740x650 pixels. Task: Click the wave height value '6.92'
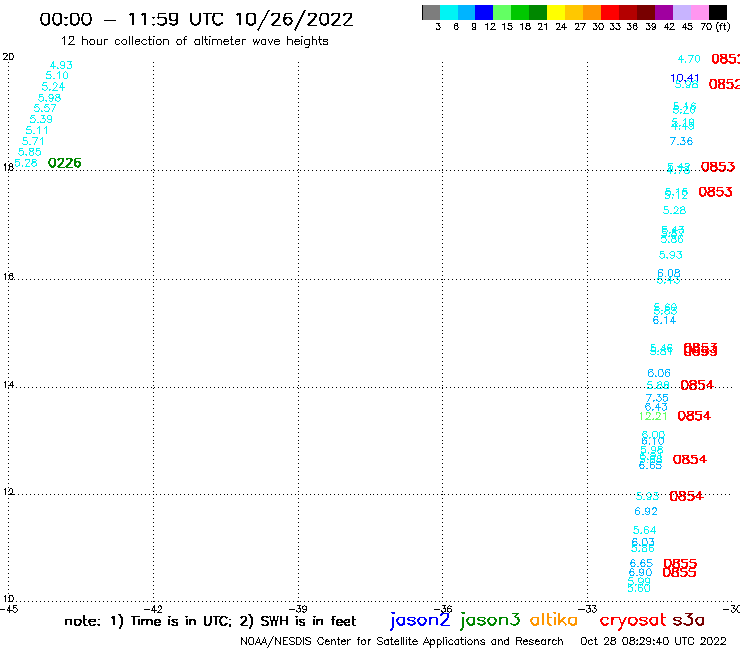click(x=646, y=511)
